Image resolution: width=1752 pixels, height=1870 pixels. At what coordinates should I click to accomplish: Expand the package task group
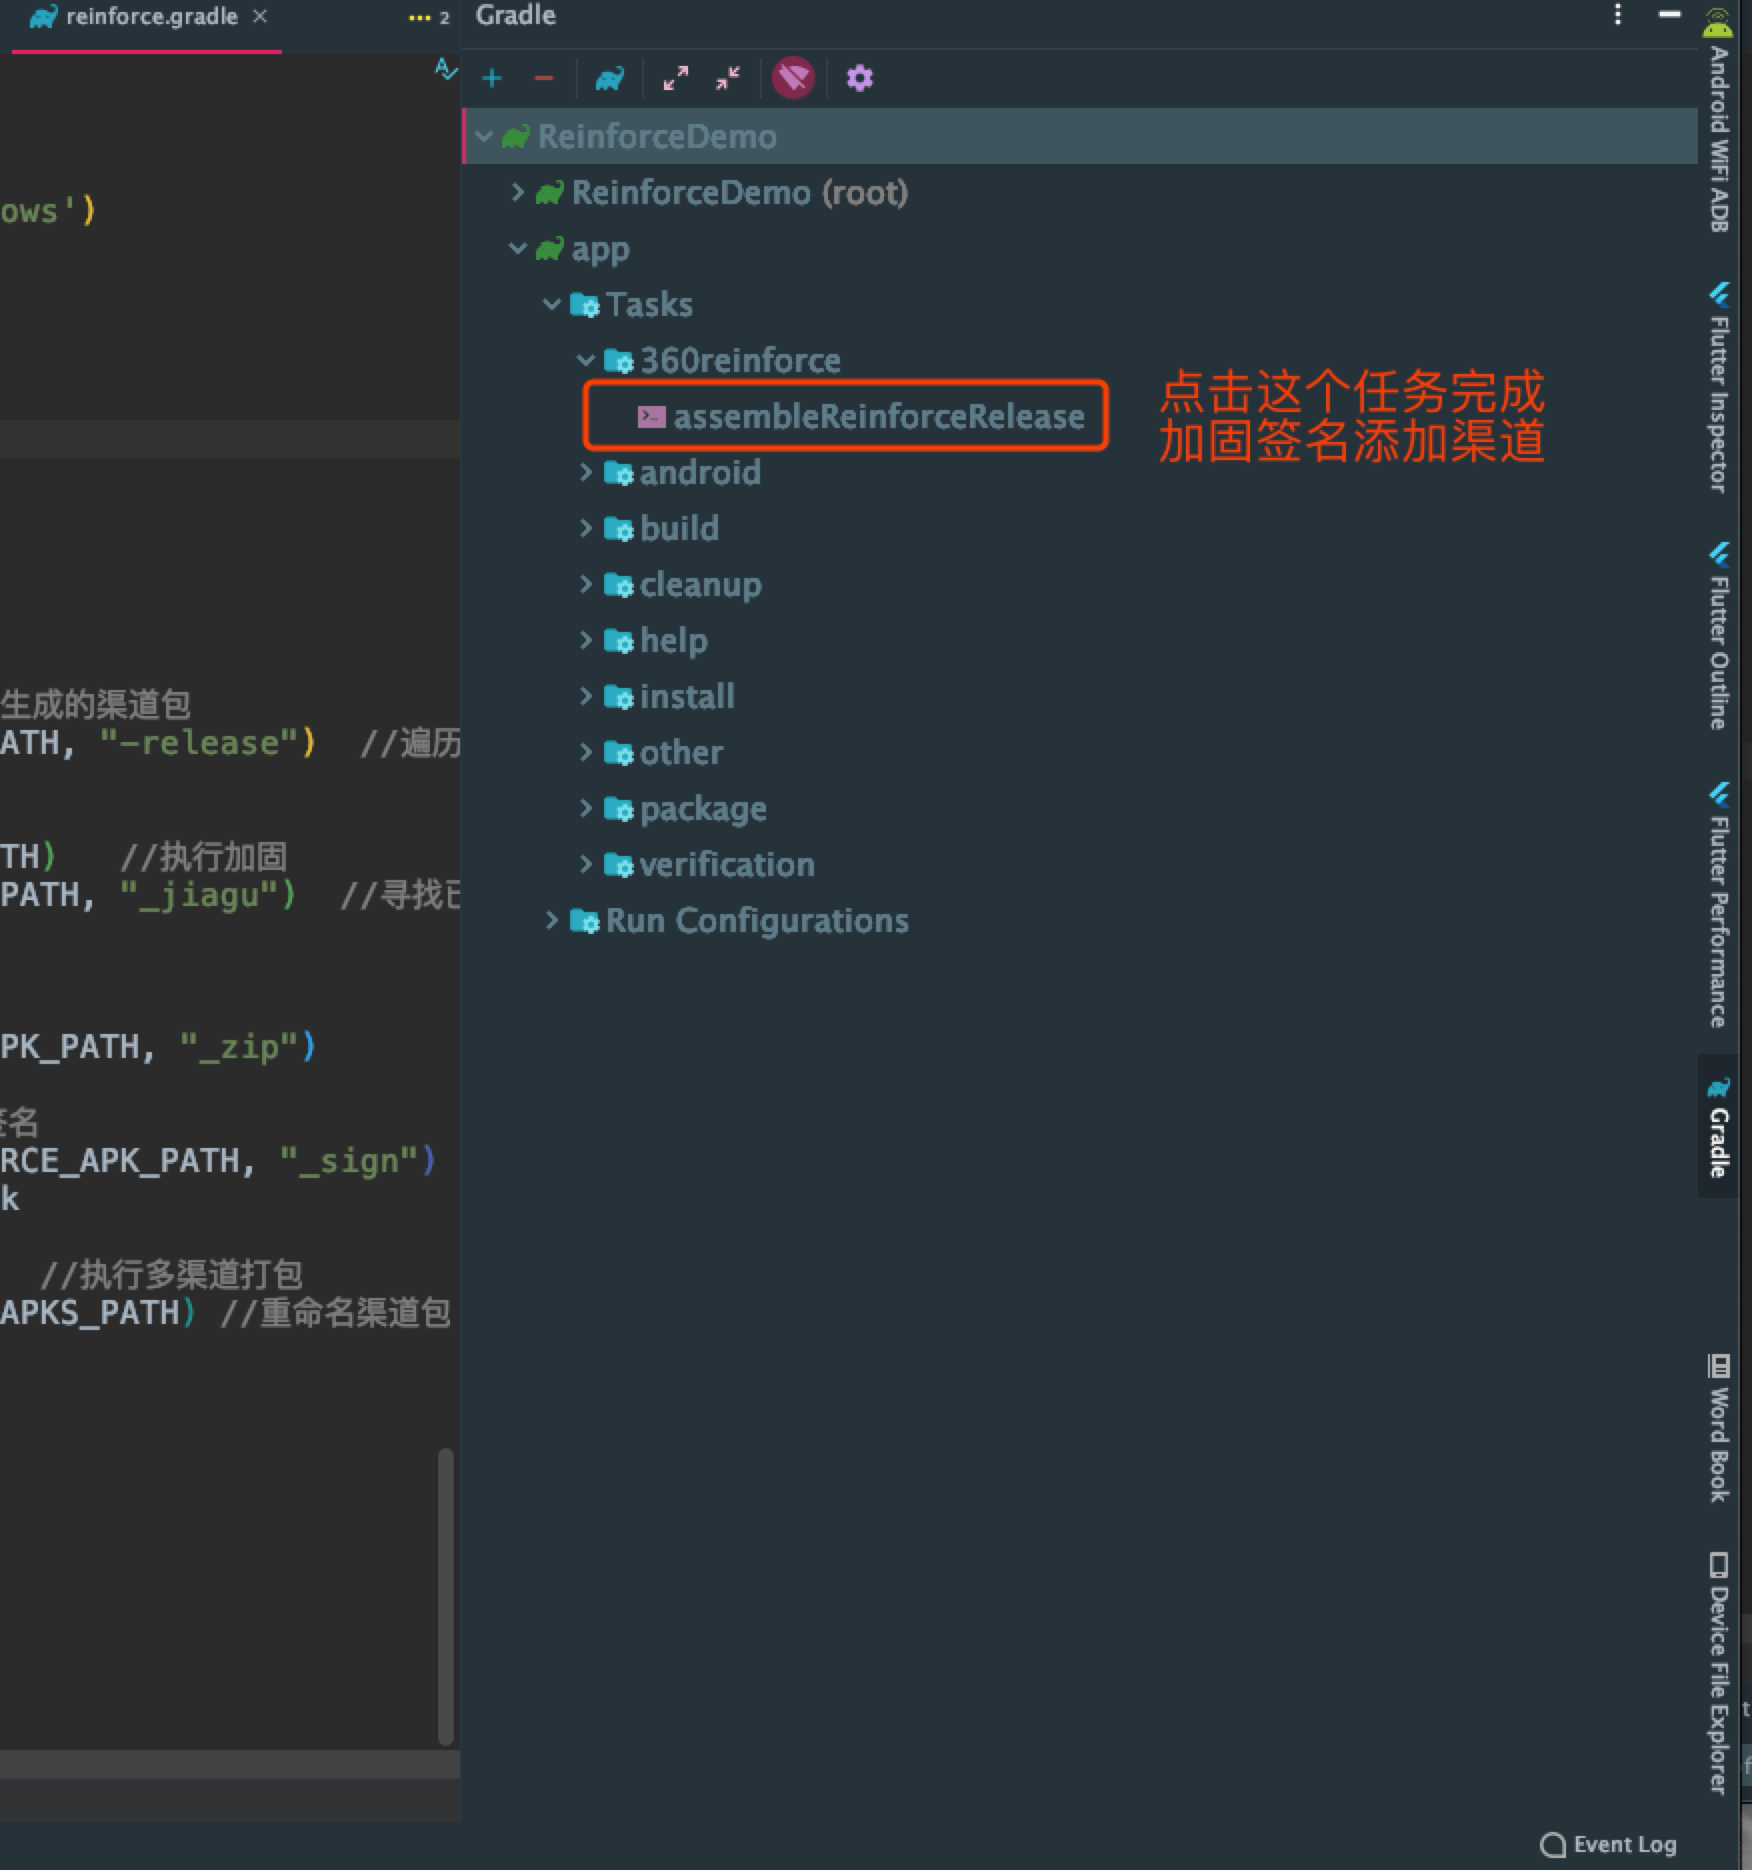(x=586, y=808)
